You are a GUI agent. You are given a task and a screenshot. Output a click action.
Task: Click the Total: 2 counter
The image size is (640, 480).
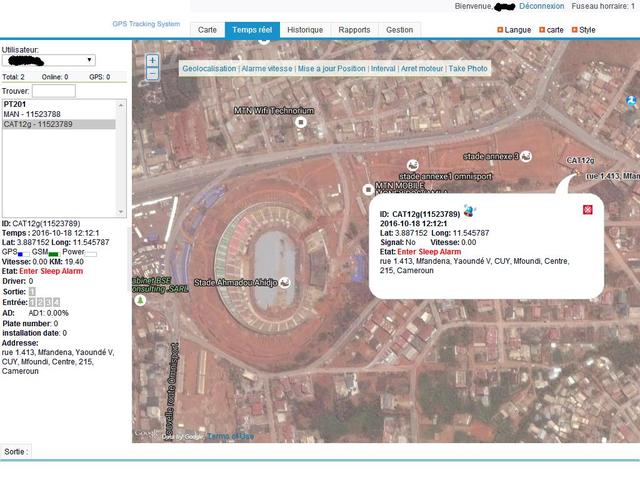coord(13,77)
